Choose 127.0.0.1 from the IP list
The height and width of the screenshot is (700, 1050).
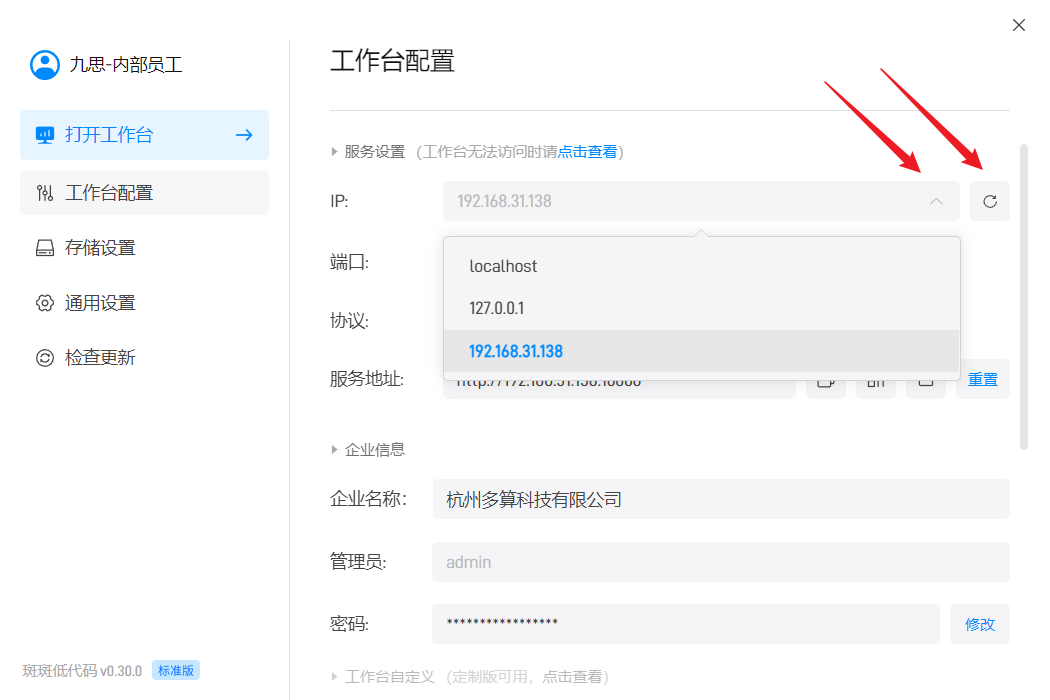point(702,308)
